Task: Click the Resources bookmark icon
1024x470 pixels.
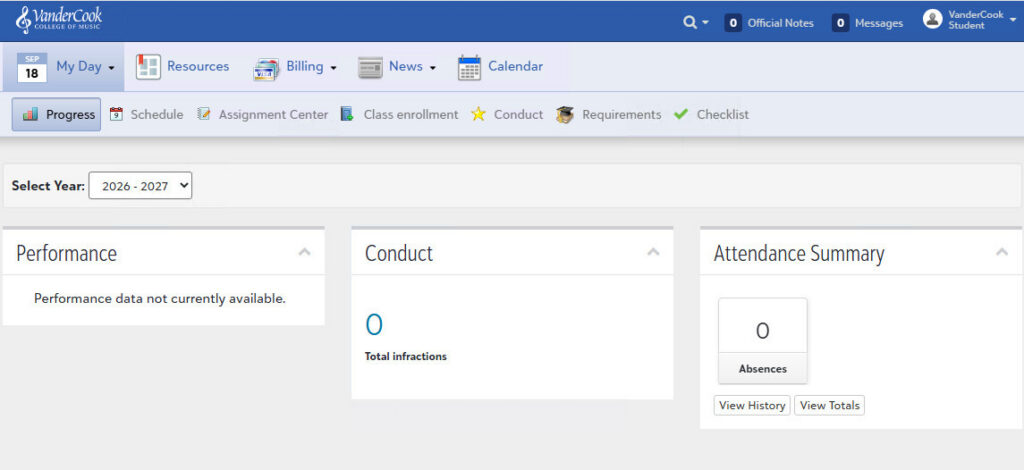Action: (x=148, y=67)
